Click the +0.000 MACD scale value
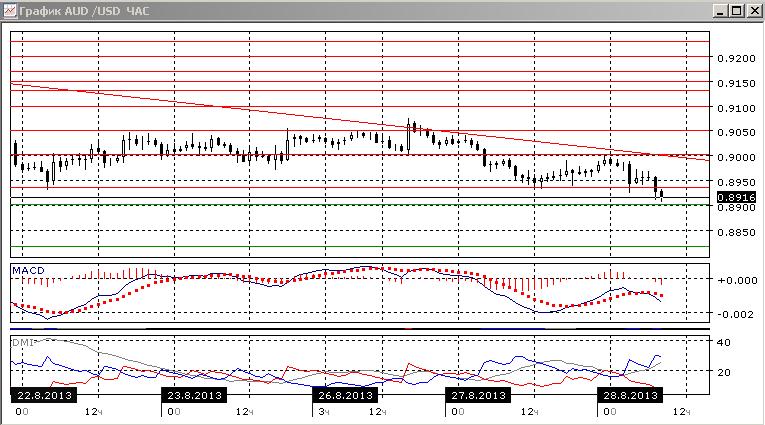The height and width of the screenshot is (425, 765). point(737,280)
